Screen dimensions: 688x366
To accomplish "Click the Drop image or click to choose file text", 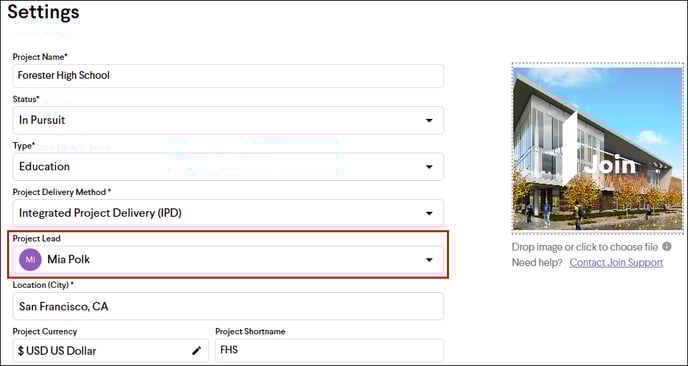I will (x=585, y=247).
